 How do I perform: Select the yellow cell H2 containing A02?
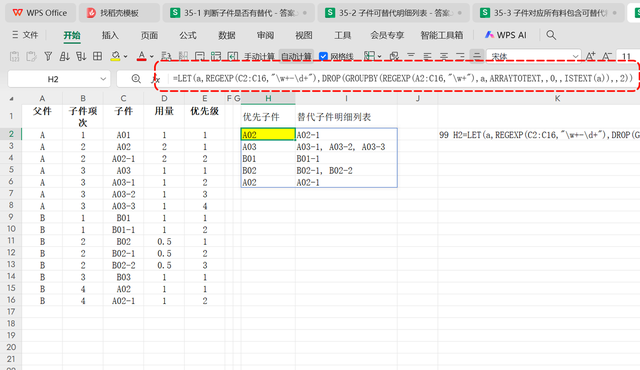point(268,135)
